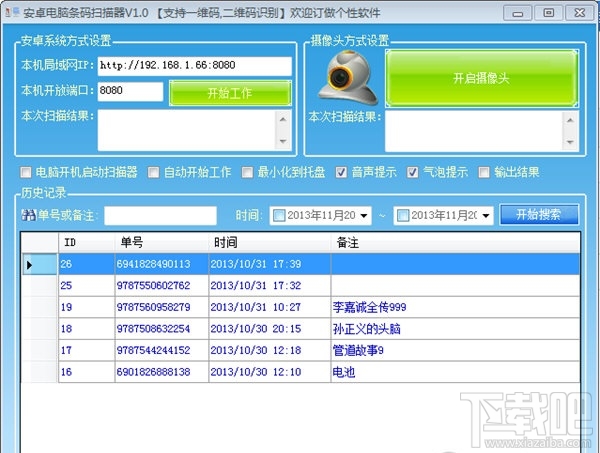600x453 pixels.
Task: Select the row indicator arrow for ID 26
Action: [x=29, y=264]
